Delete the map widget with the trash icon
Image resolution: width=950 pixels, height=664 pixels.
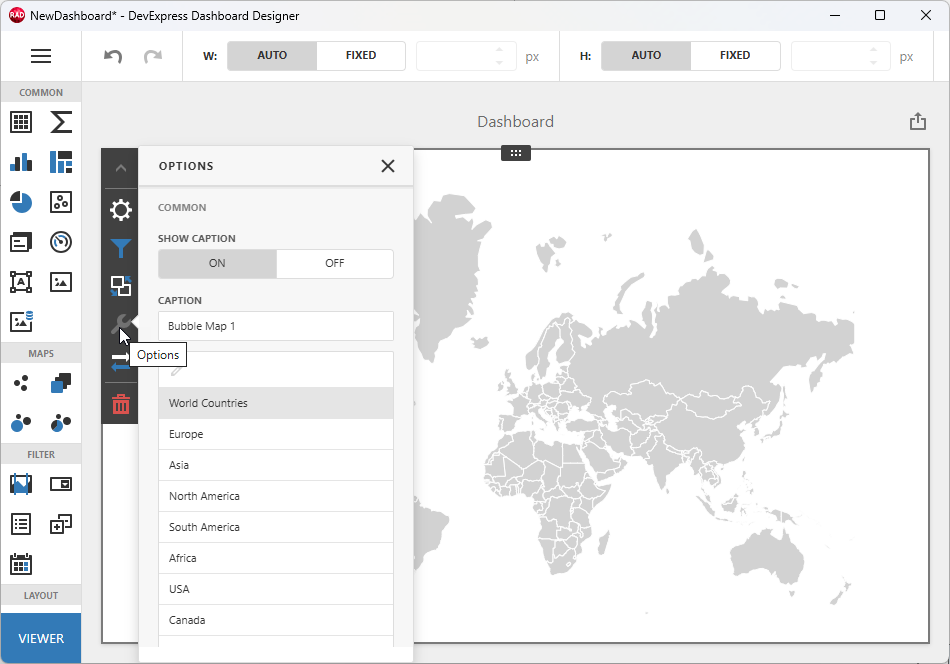pyautogui.click(x=120, y=404)
